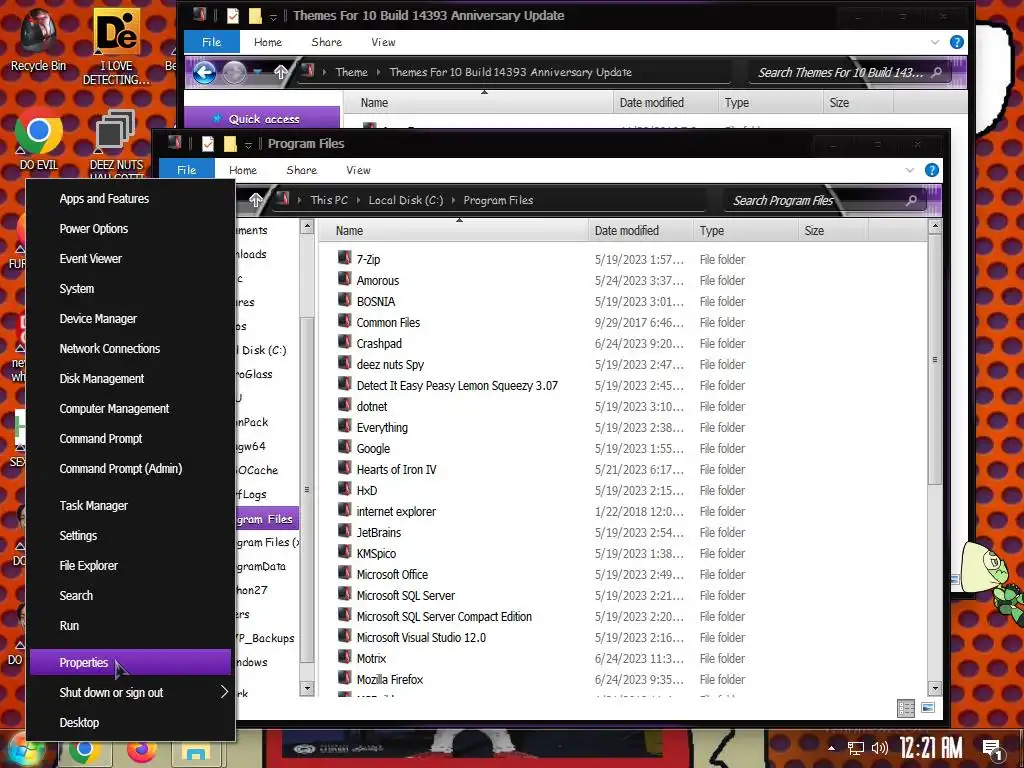Click the Start button orb

coord(24,750)
